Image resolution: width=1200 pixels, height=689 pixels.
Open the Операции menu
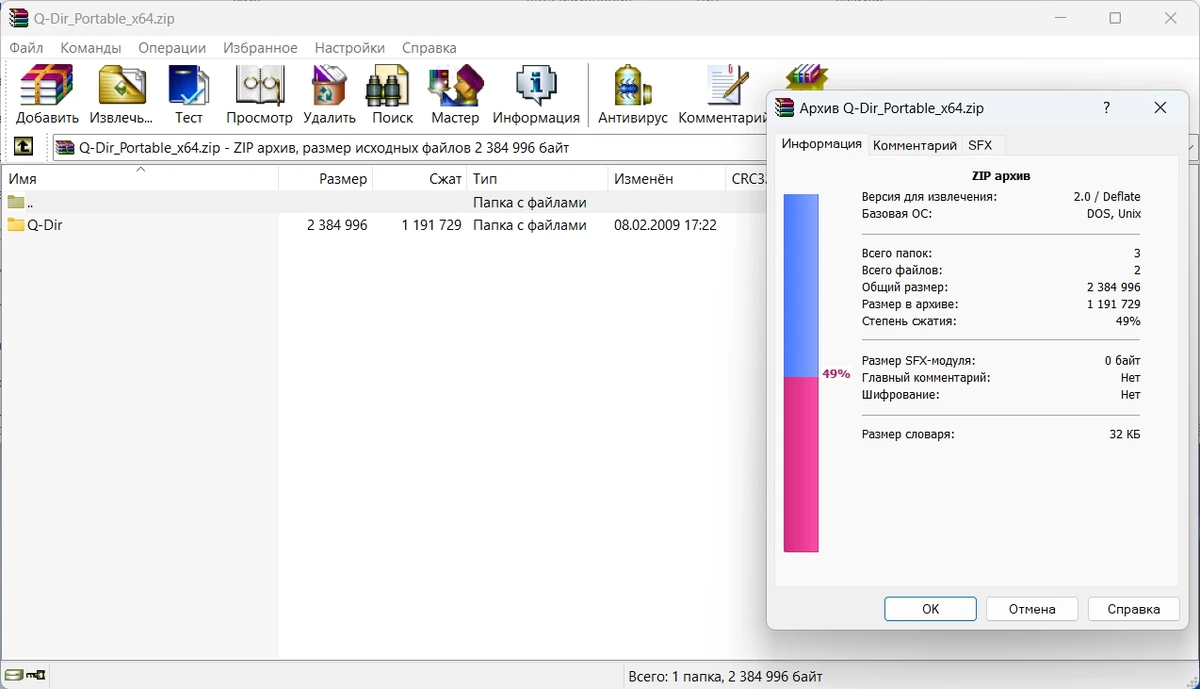pyautogui.click(x=172, y=47)
